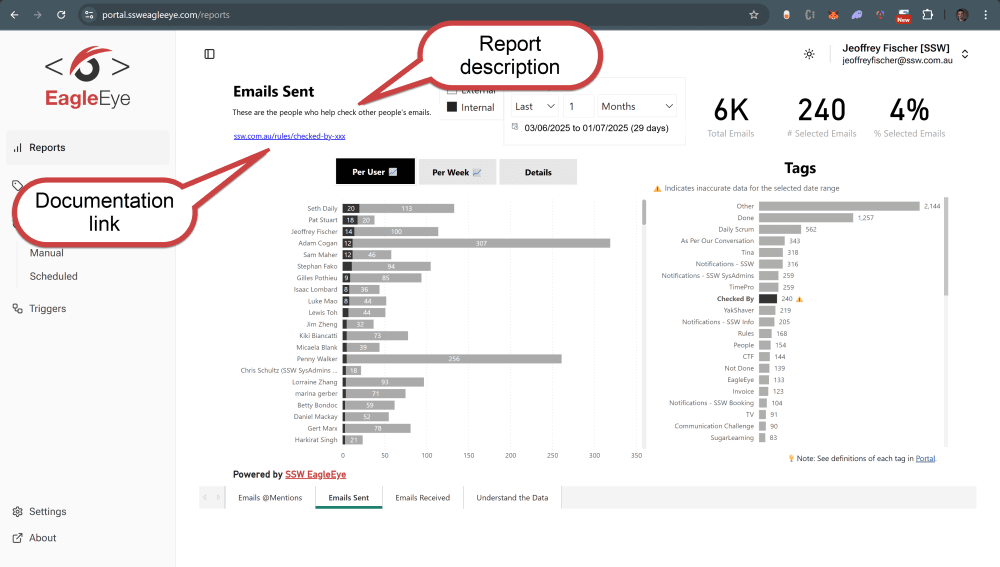This screenshot has width=1000, height=567.
Task: Click the Per Week view button
Action: (457, 172)
